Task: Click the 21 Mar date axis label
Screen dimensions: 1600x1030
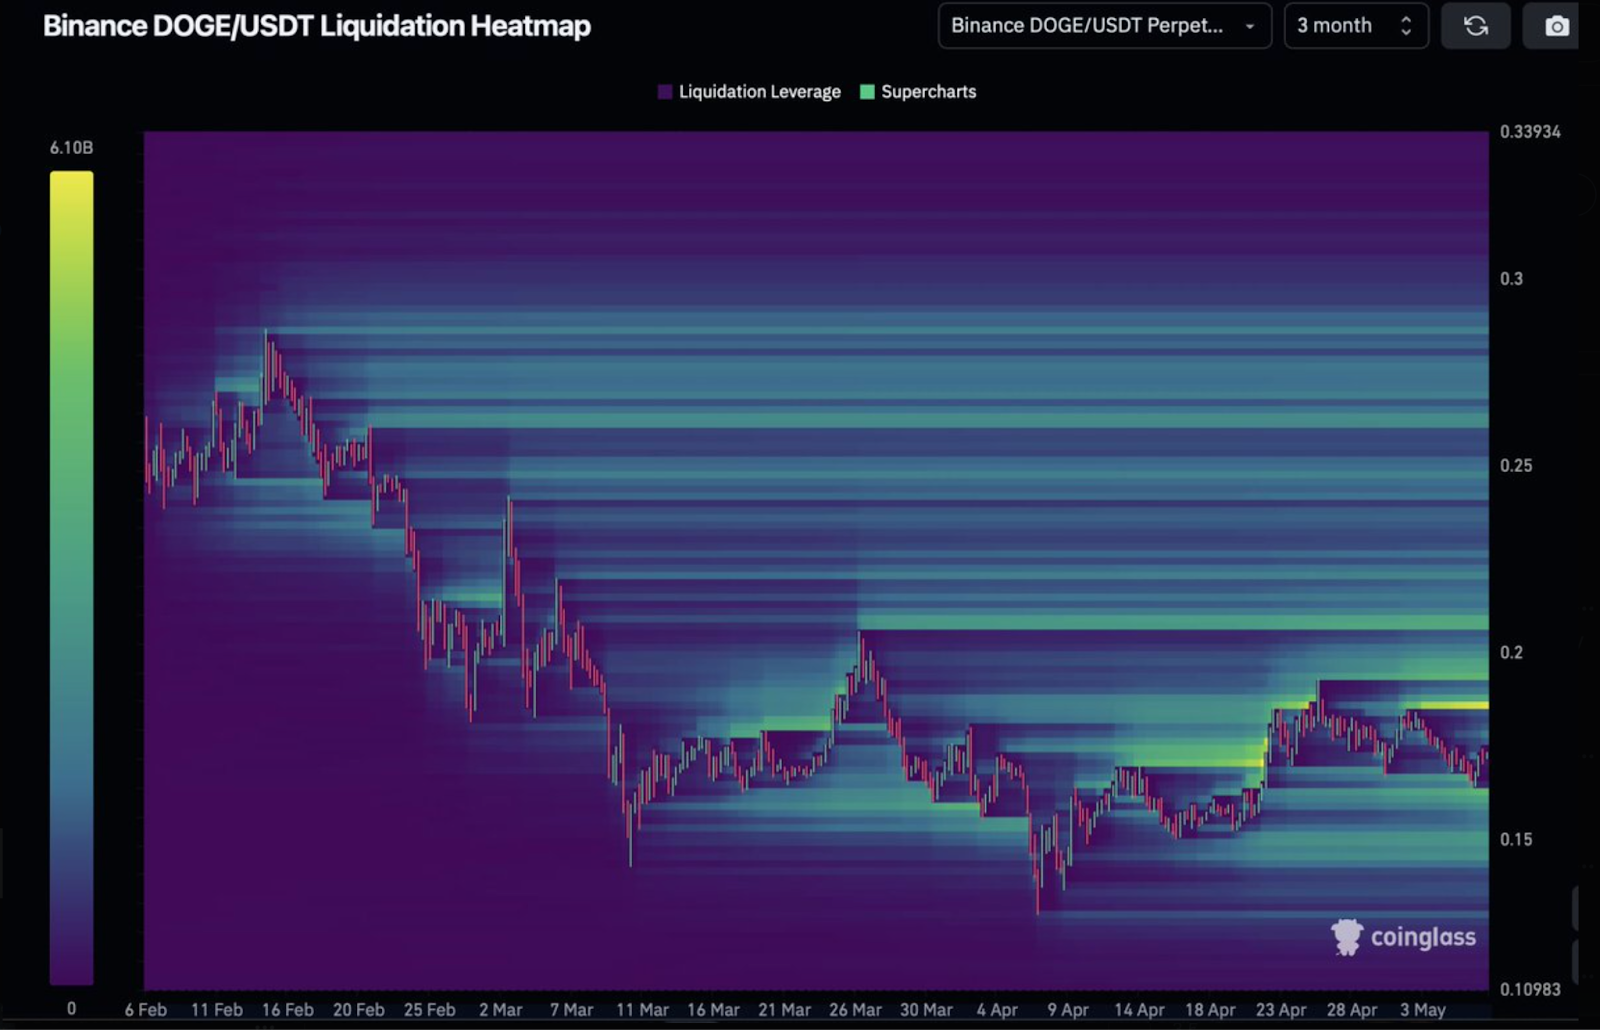Action: pos(785,1010)
